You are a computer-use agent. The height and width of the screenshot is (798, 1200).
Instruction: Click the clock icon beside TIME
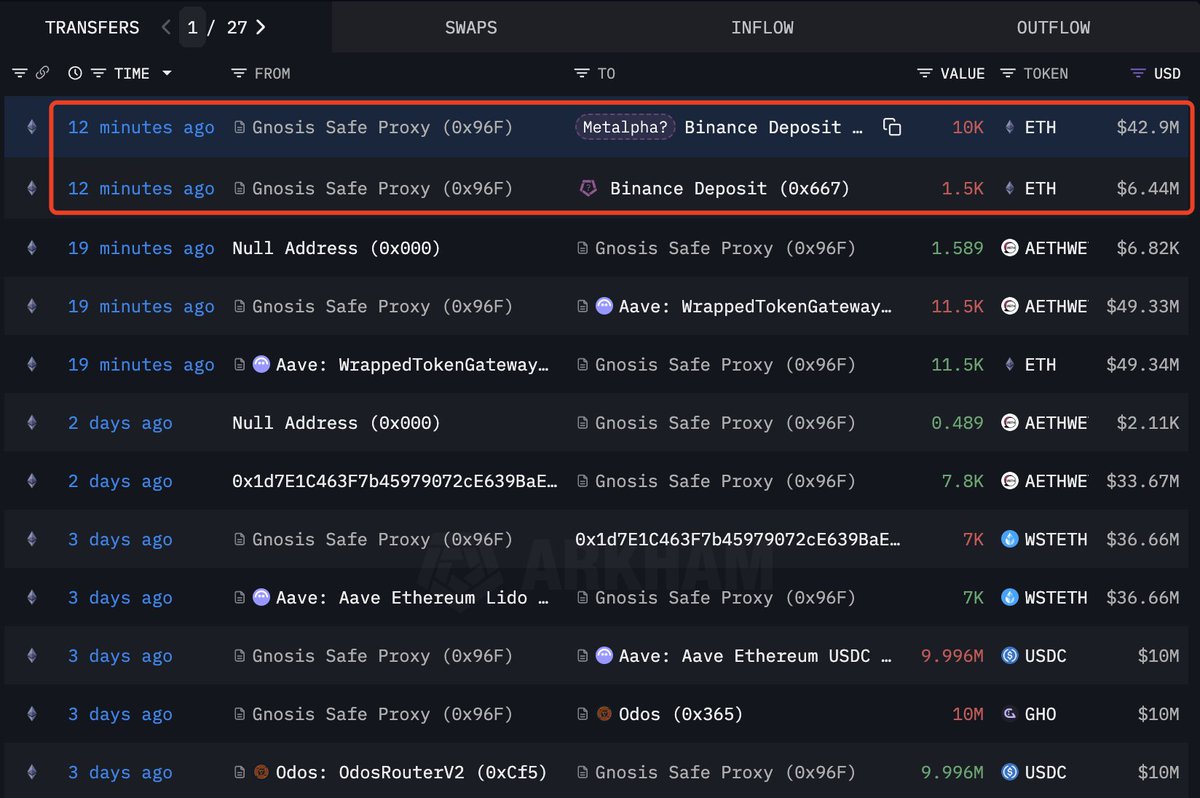pyautogui.click(x=75, y=73)
